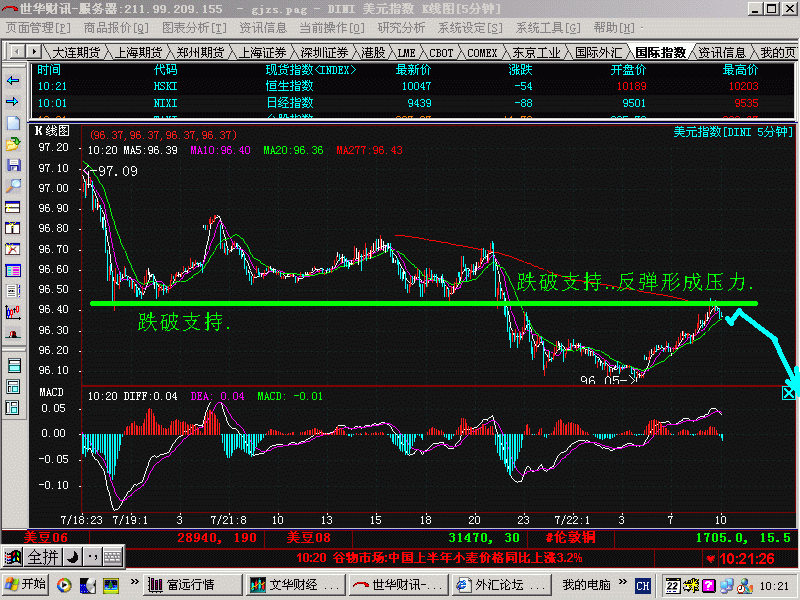Click the 涨跌 column header
The width and height of the screenshot is (800, 600).
520,70
